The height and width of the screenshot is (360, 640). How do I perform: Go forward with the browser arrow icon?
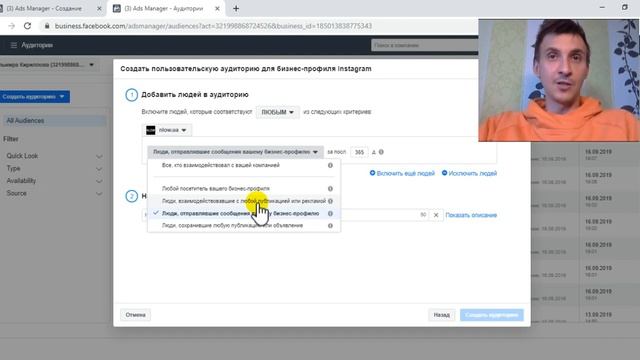(11, 26)
